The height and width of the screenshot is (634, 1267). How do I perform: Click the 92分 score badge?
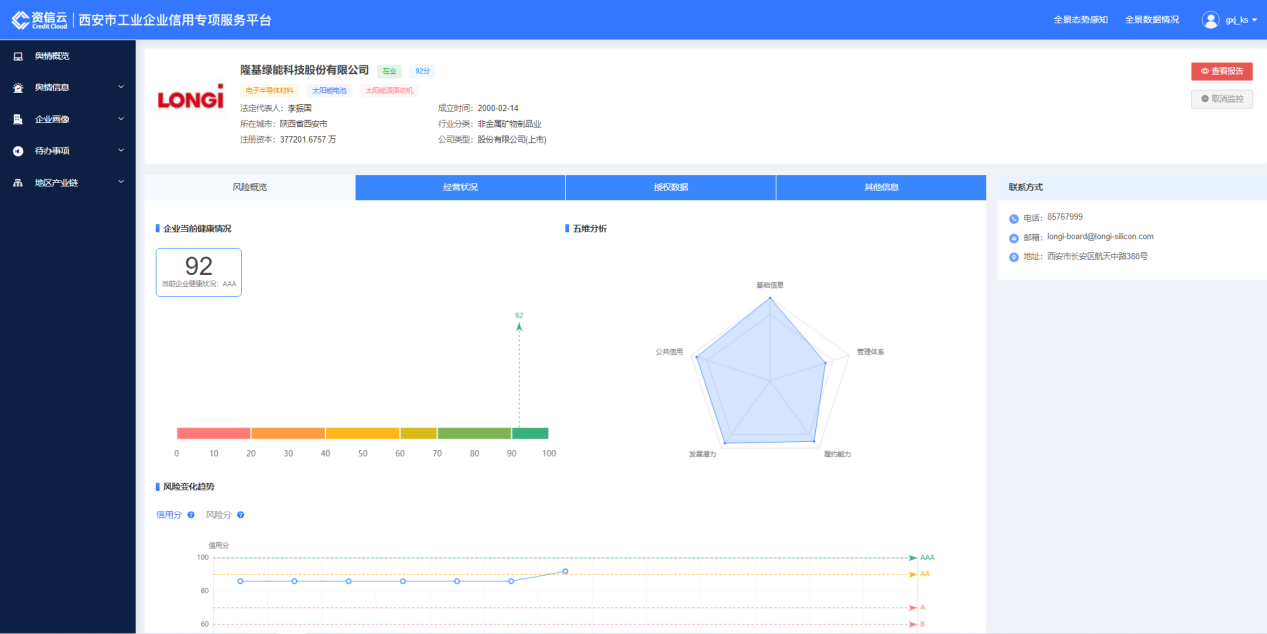422,71
